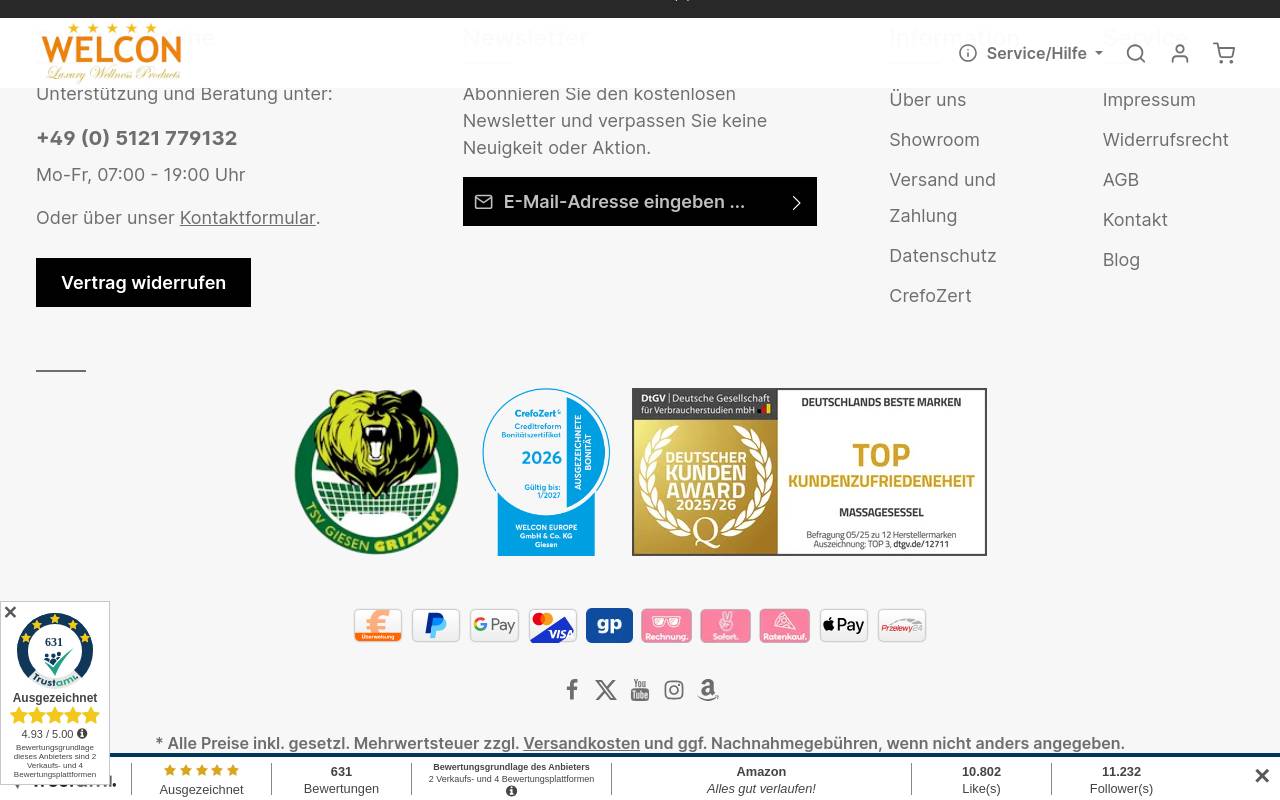Open the Versand und Zahlung link
Viewport: 1280px width, 800px height.
942,197
